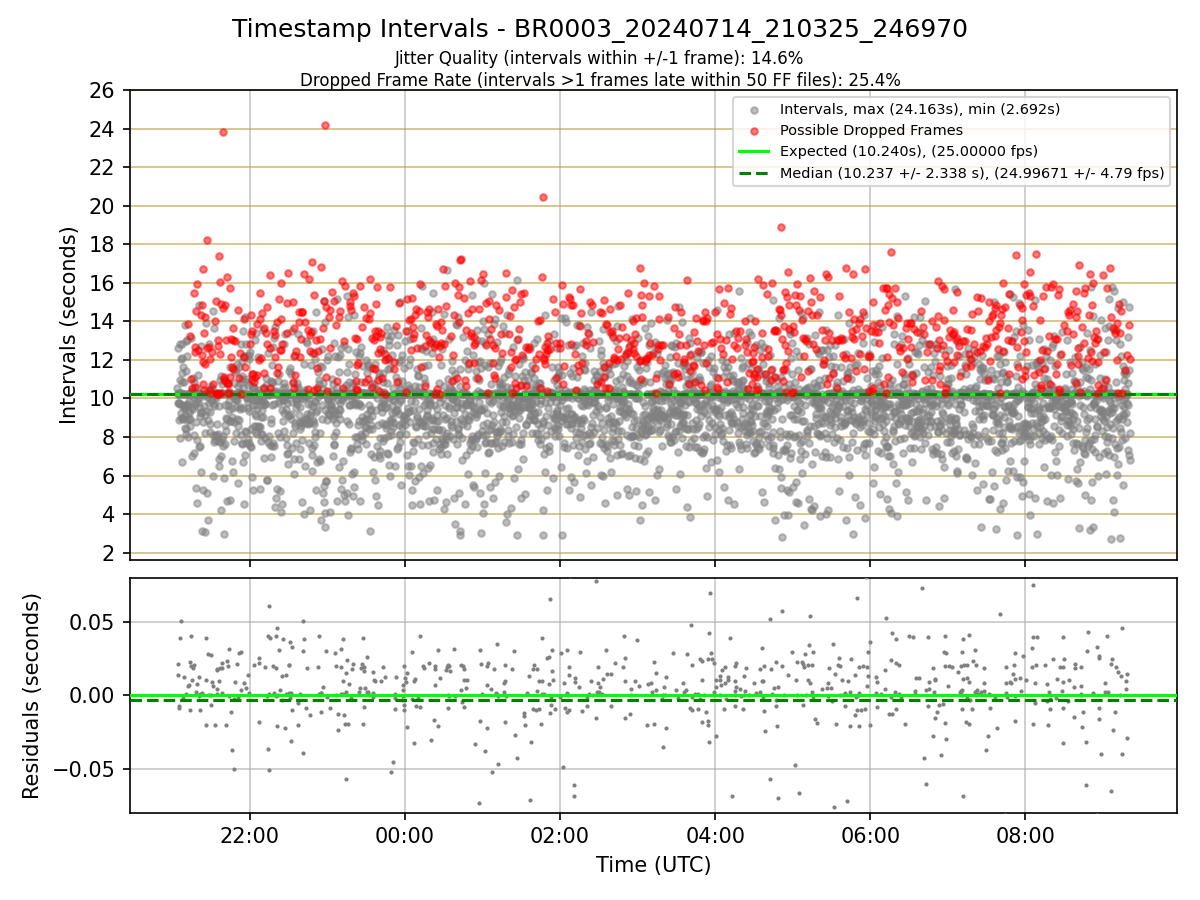This screenshot has width=1200, height=900.
Task: Click the red outlier point near 20.4s before 02:00
Action: tap(543, 197)
